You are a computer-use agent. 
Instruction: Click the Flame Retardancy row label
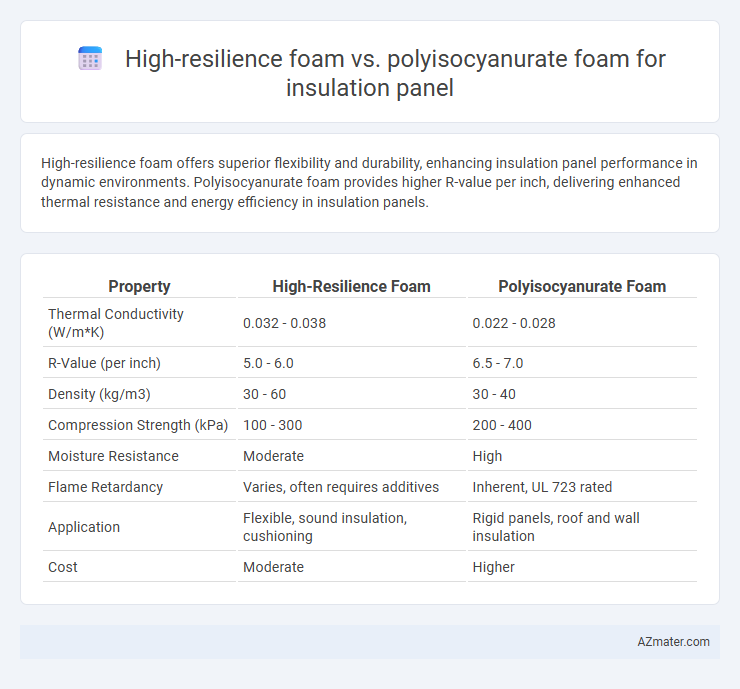tap(105, 487)
